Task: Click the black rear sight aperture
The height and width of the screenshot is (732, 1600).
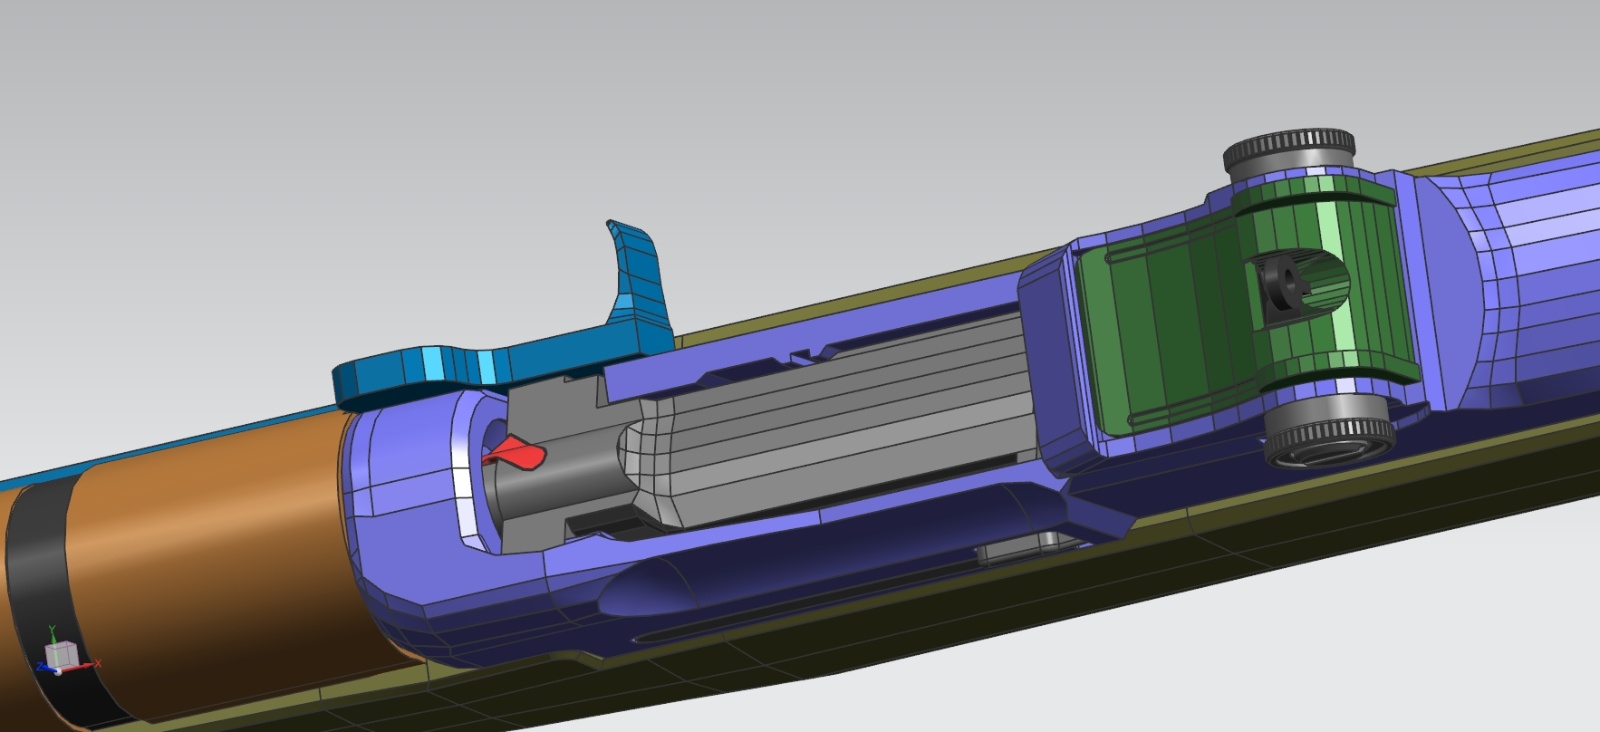Action: (x=1281, y=290)
